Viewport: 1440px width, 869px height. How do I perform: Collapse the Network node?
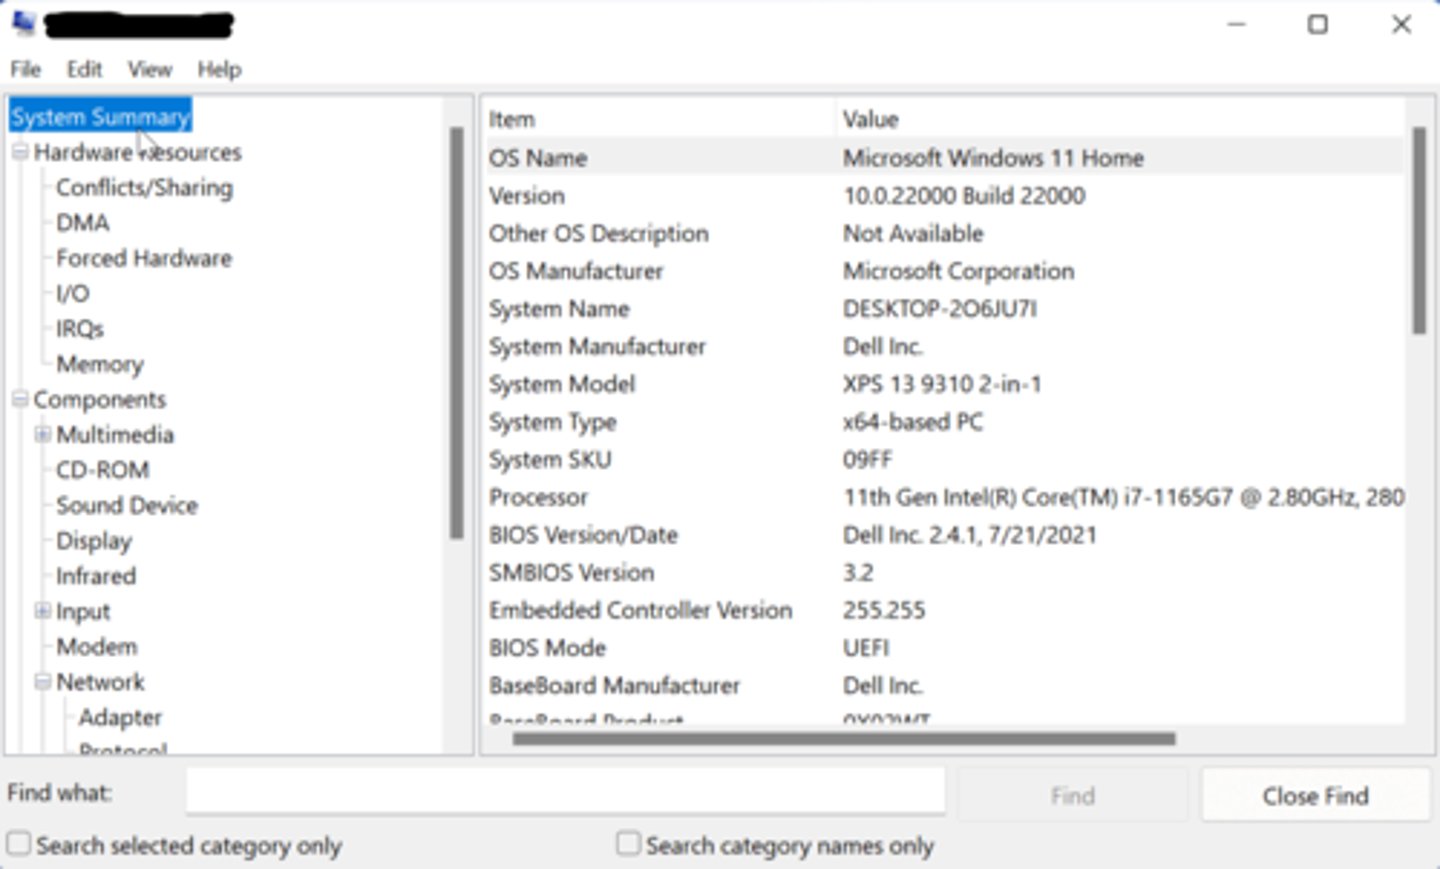[x=42, y=681]
